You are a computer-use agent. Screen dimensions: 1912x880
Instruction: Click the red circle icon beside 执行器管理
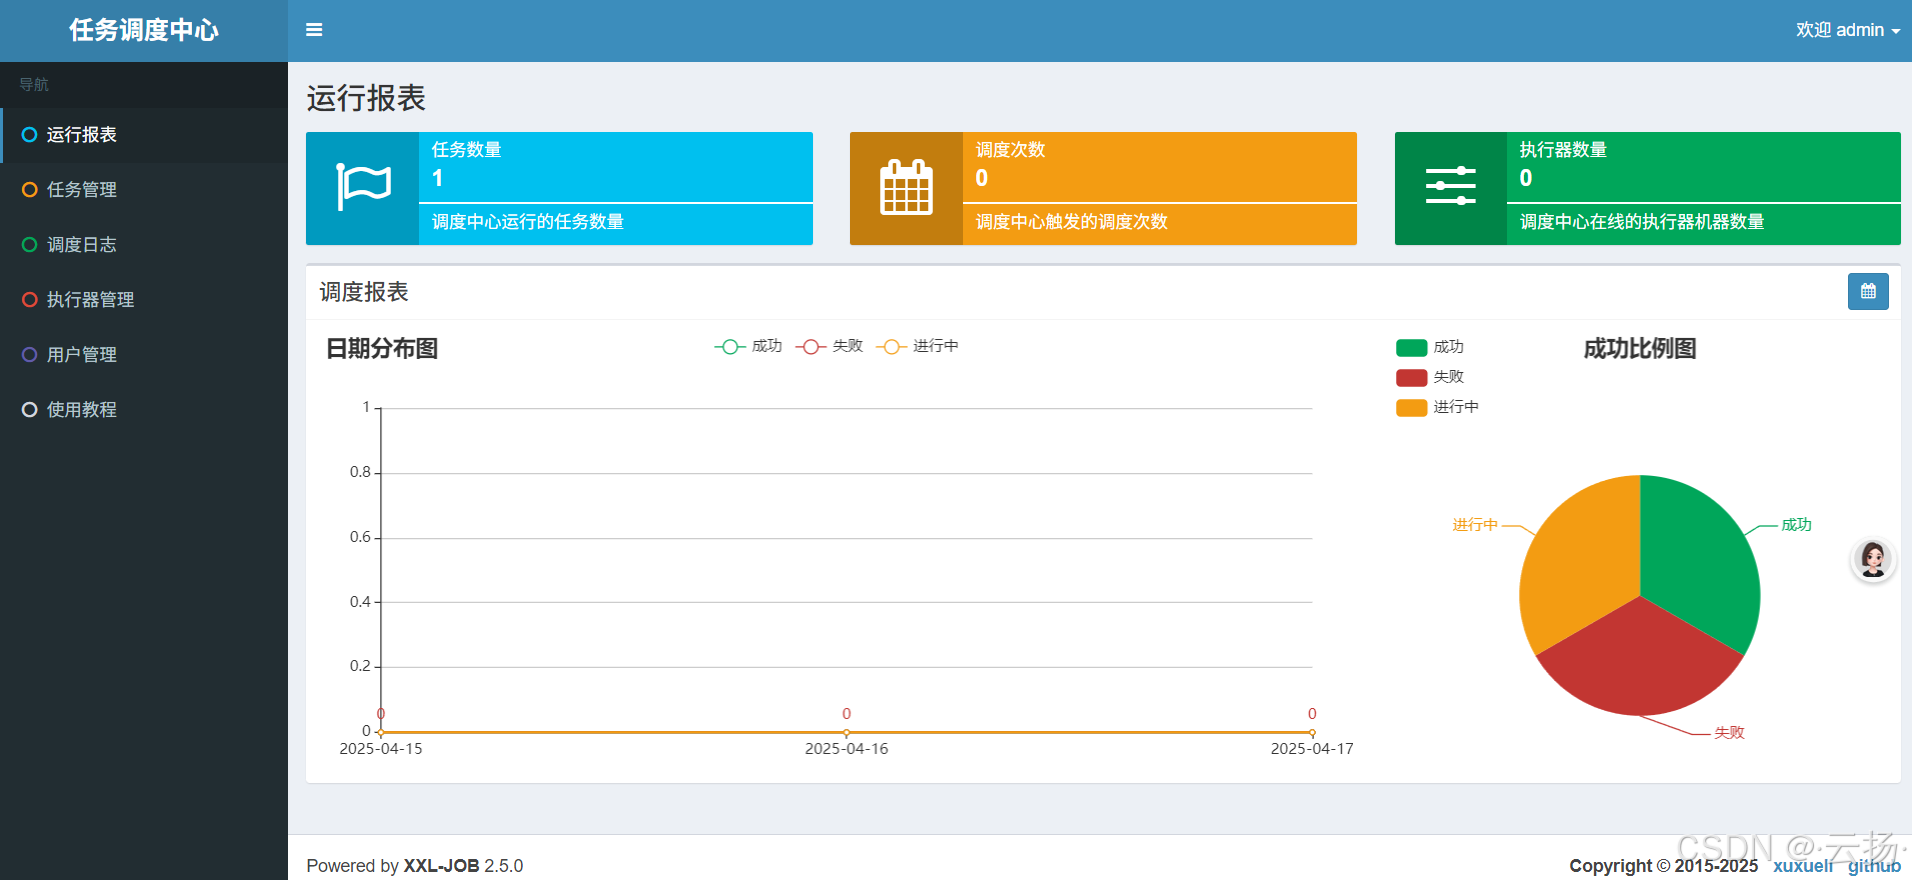click(x=29, y=300)
